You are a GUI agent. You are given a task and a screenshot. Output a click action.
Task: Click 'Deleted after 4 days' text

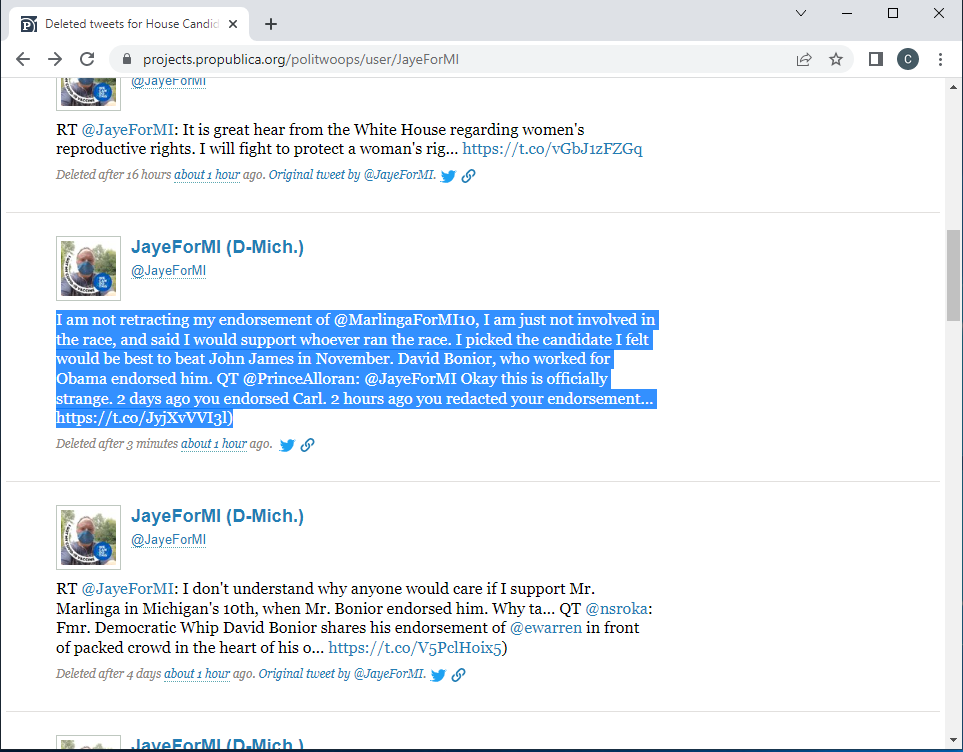tap(109, 673)
